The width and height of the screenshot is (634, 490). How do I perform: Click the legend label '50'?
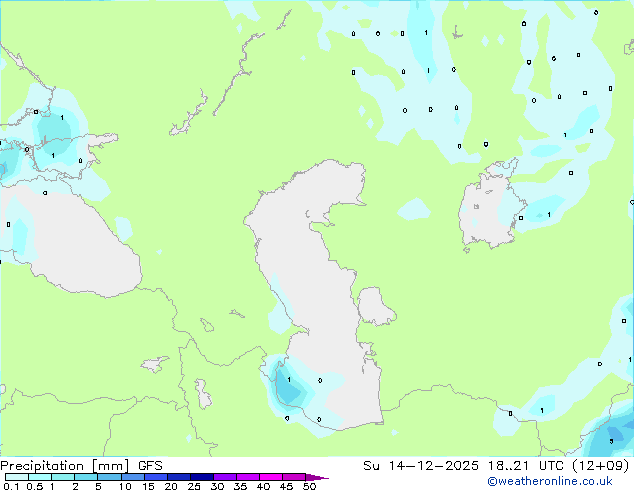(x=309, y=486)
